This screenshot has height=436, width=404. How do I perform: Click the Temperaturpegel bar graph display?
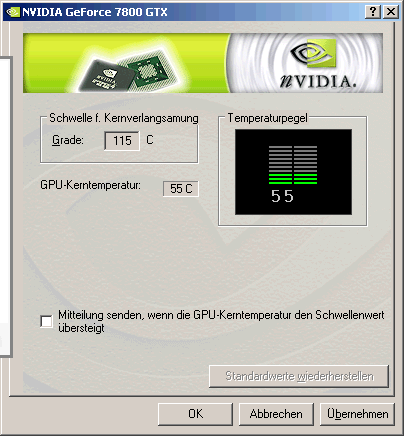coord(293,172)
